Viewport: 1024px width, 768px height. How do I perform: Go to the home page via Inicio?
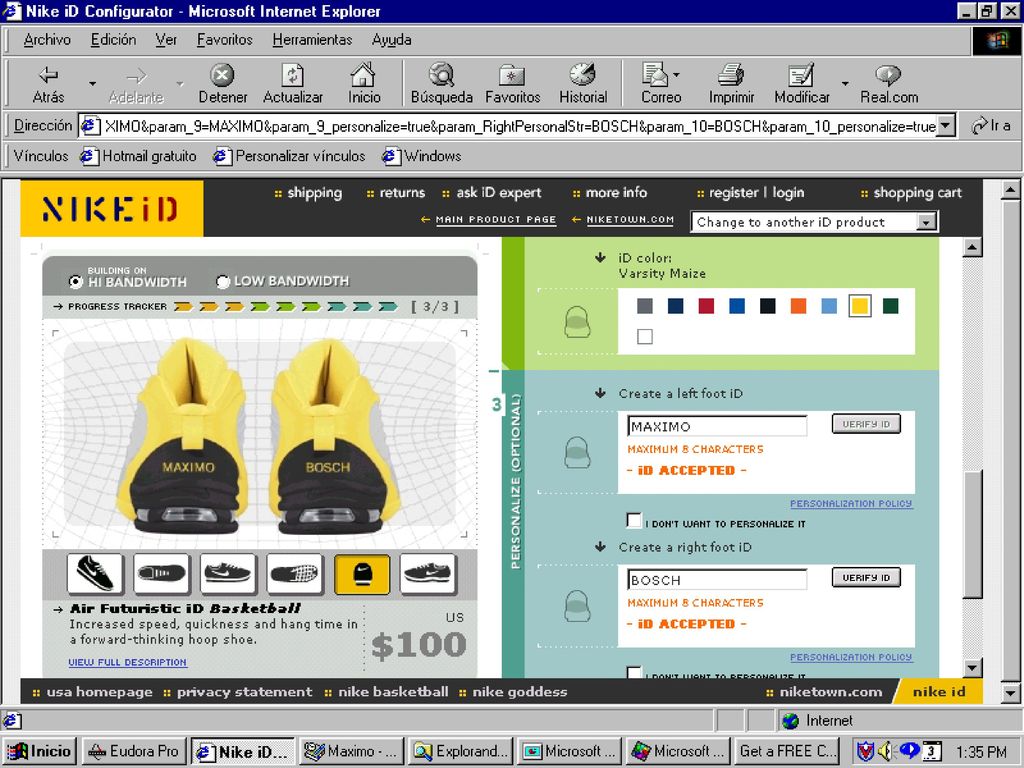(x=364, y=84)
